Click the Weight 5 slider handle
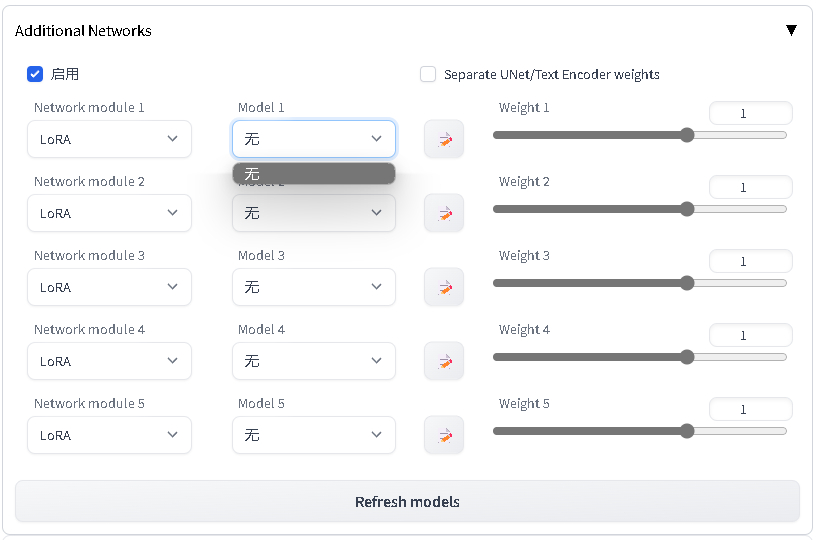The height and width of the screenshot is (540, 820). [687, 431]
